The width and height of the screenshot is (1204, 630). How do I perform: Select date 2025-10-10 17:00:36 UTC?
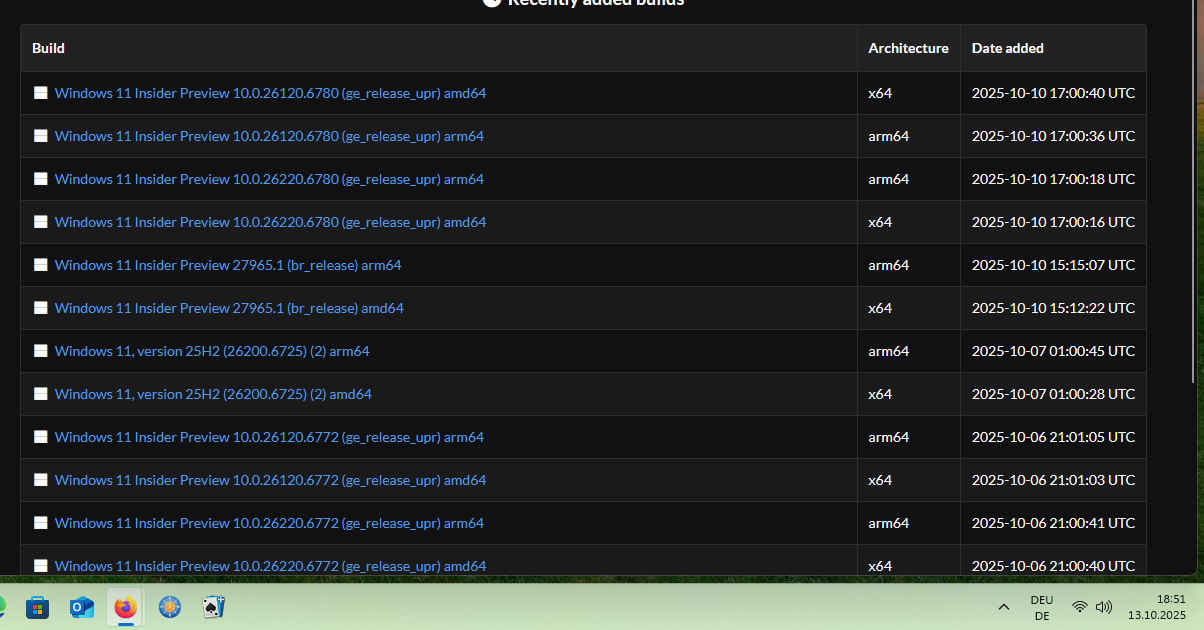click(x=1053, y=136)
